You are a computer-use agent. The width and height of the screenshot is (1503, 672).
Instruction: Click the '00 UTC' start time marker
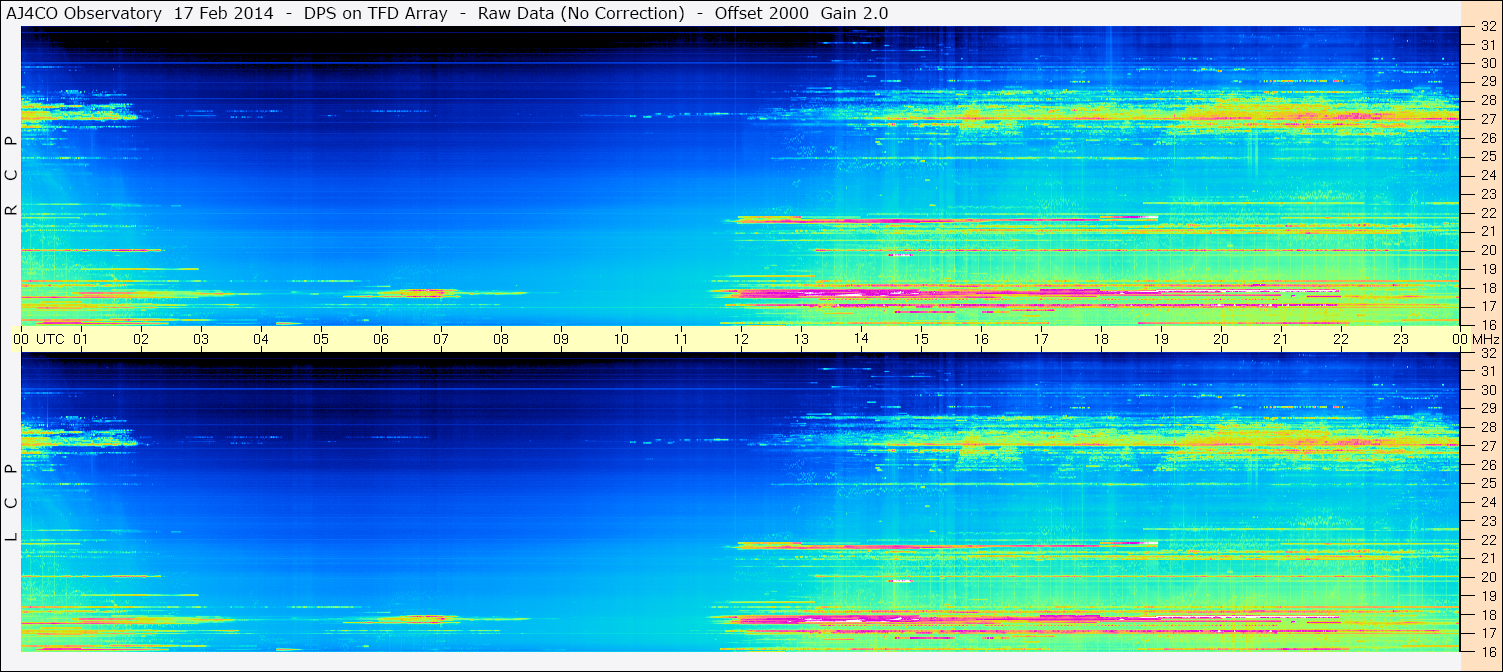tap(38, 339)
